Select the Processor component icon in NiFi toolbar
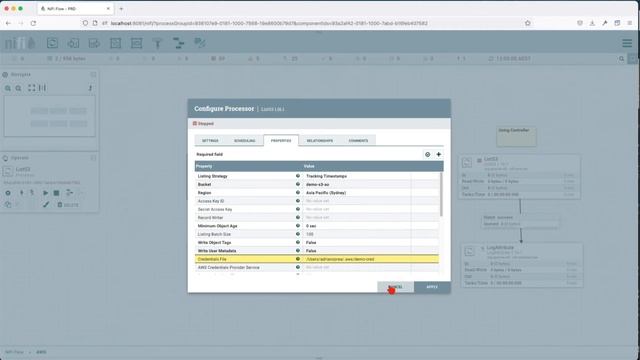 coord(52,43)
